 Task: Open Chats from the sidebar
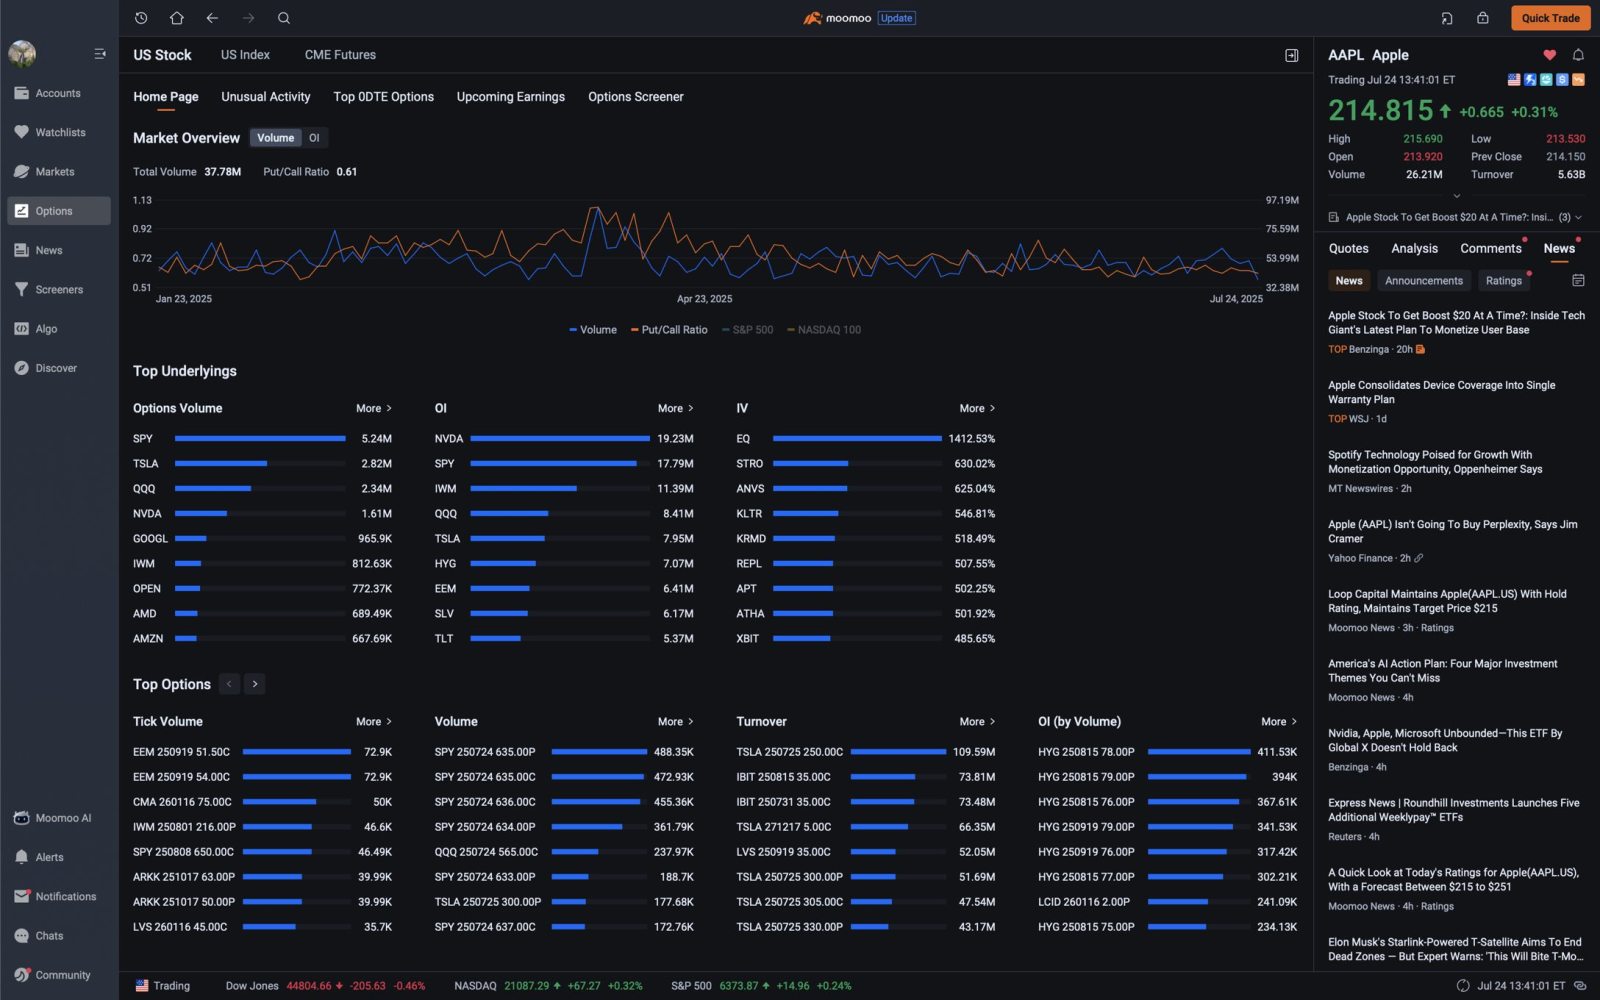click(x=59, y=936)
